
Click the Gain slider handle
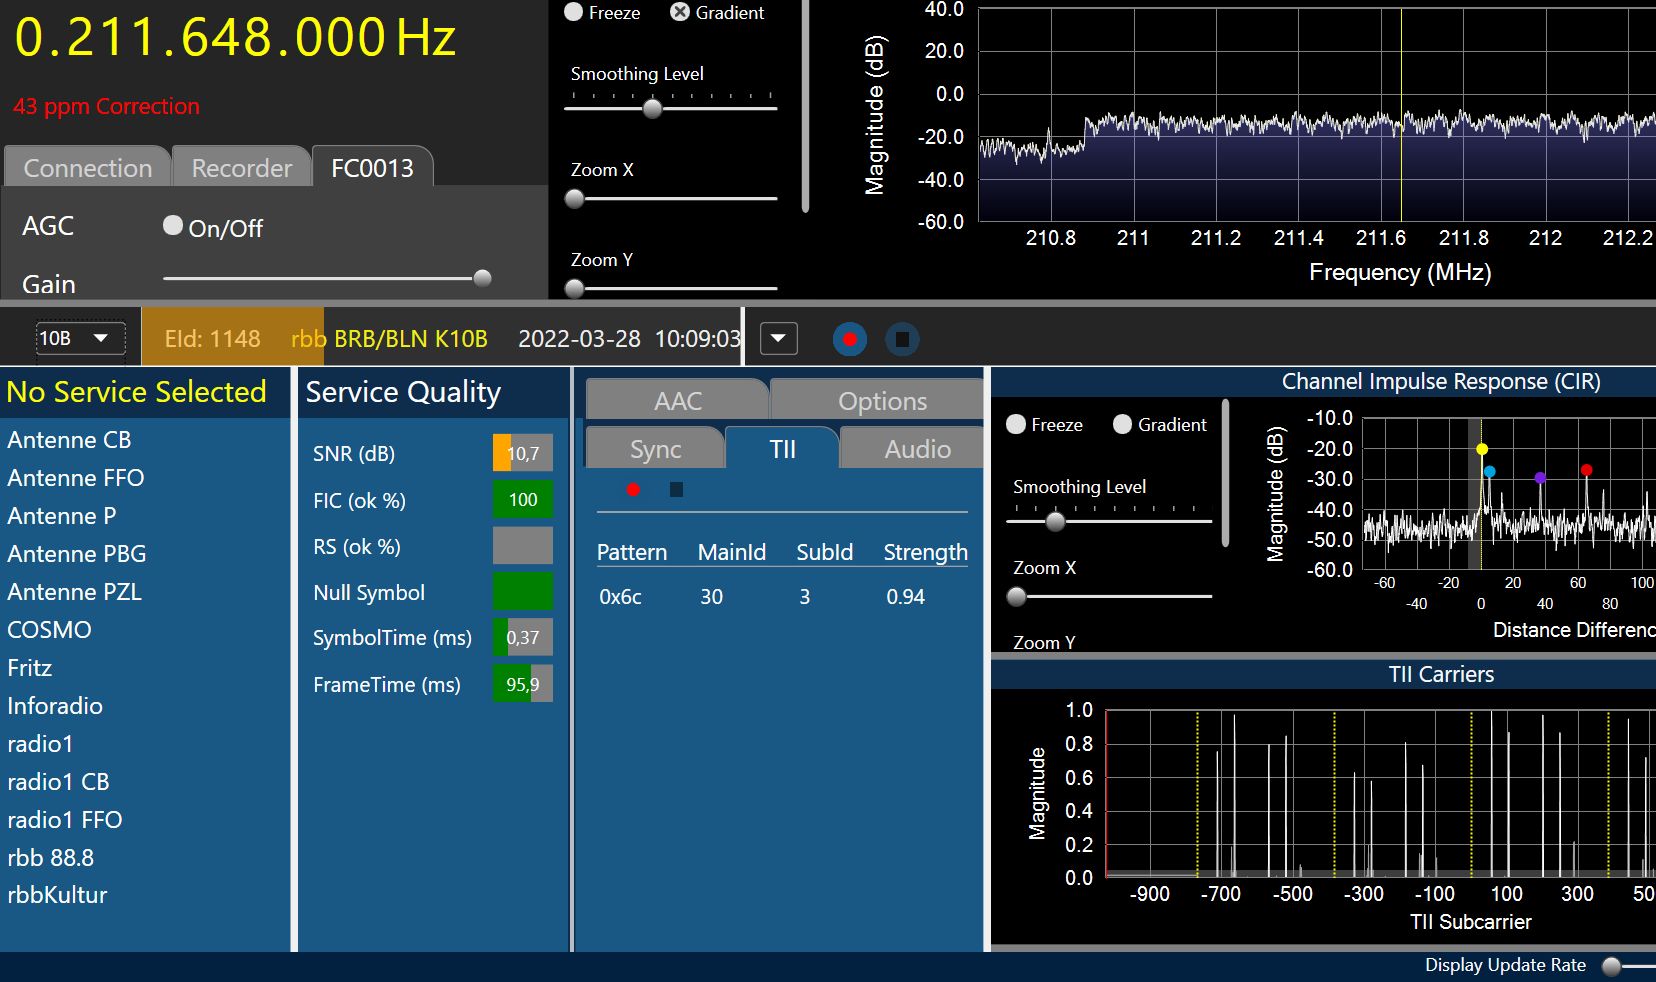tap(482, 278)
